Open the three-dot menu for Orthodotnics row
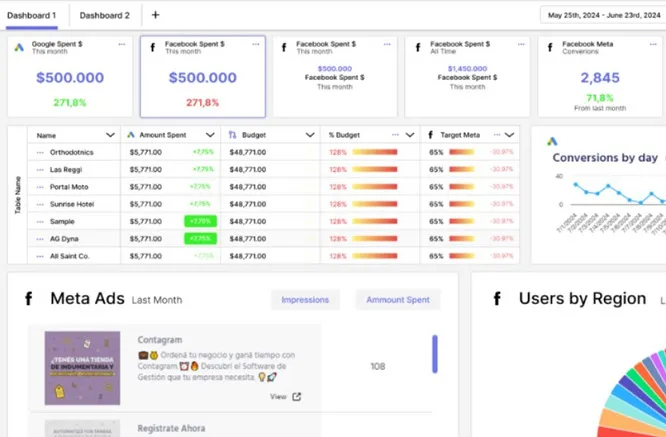 [40, 152]
